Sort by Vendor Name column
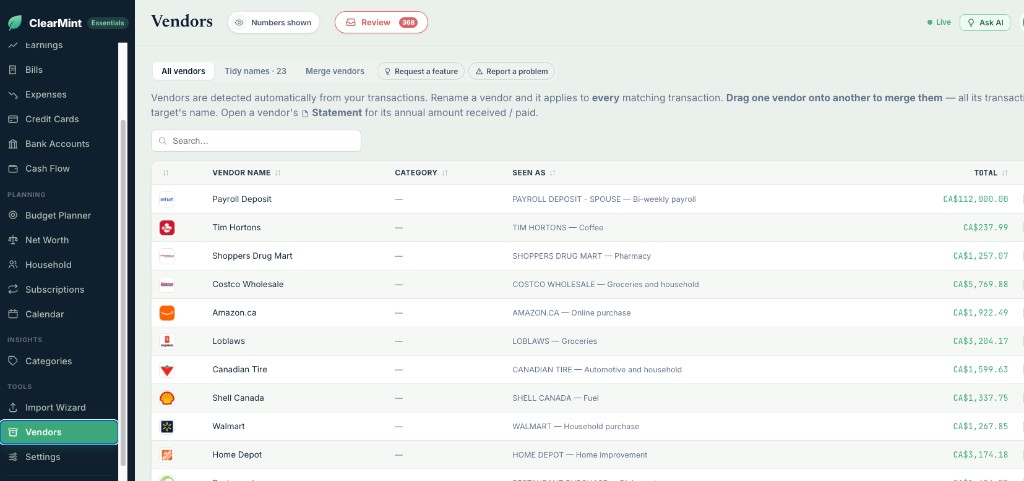 click(247, 173)
